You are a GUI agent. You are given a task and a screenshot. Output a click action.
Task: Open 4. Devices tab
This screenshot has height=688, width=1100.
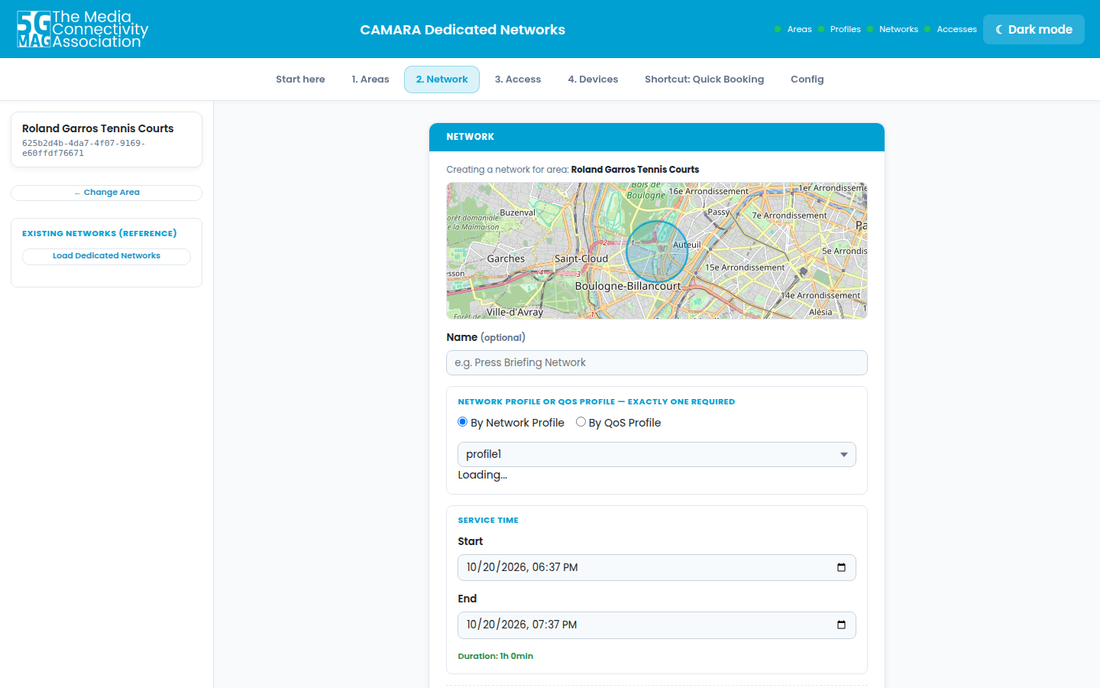click(x=593, y=79)
